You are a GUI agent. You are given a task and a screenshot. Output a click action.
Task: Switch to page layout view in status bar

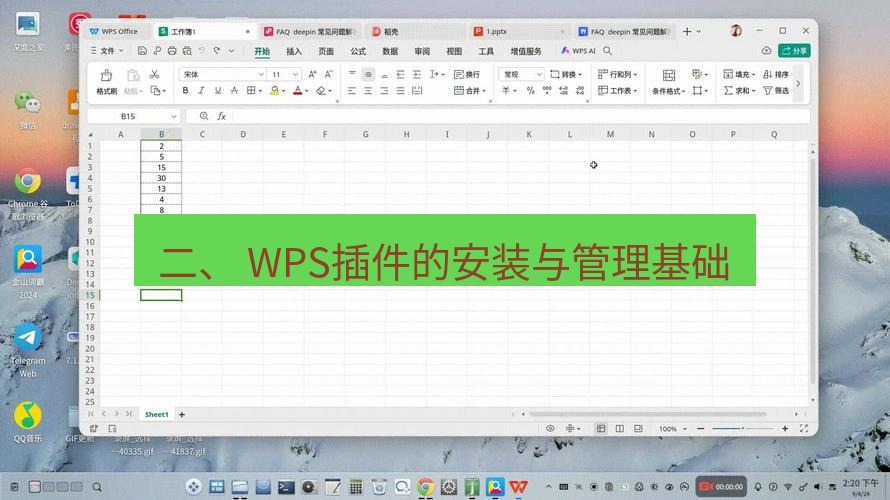pyautogui.click(x=619, y=428)
